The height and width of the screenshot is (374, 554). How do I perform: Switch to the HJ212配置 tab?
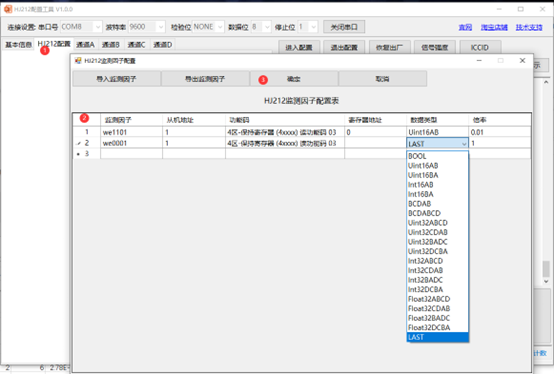click(54, 44)
